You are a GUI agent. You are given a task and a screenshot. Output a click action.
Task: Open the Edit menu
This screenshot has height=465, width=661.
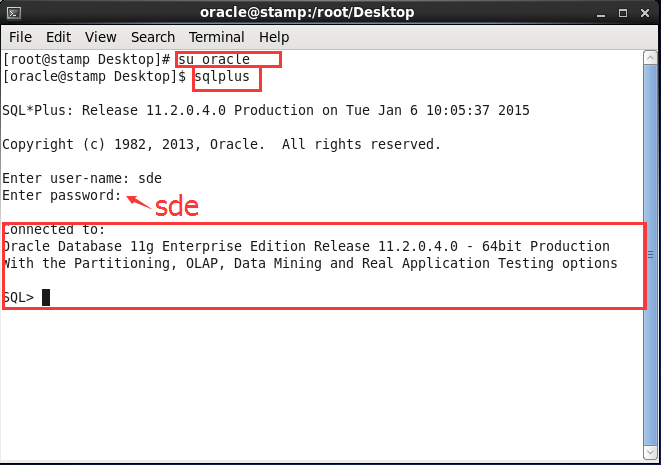point(59,37)
